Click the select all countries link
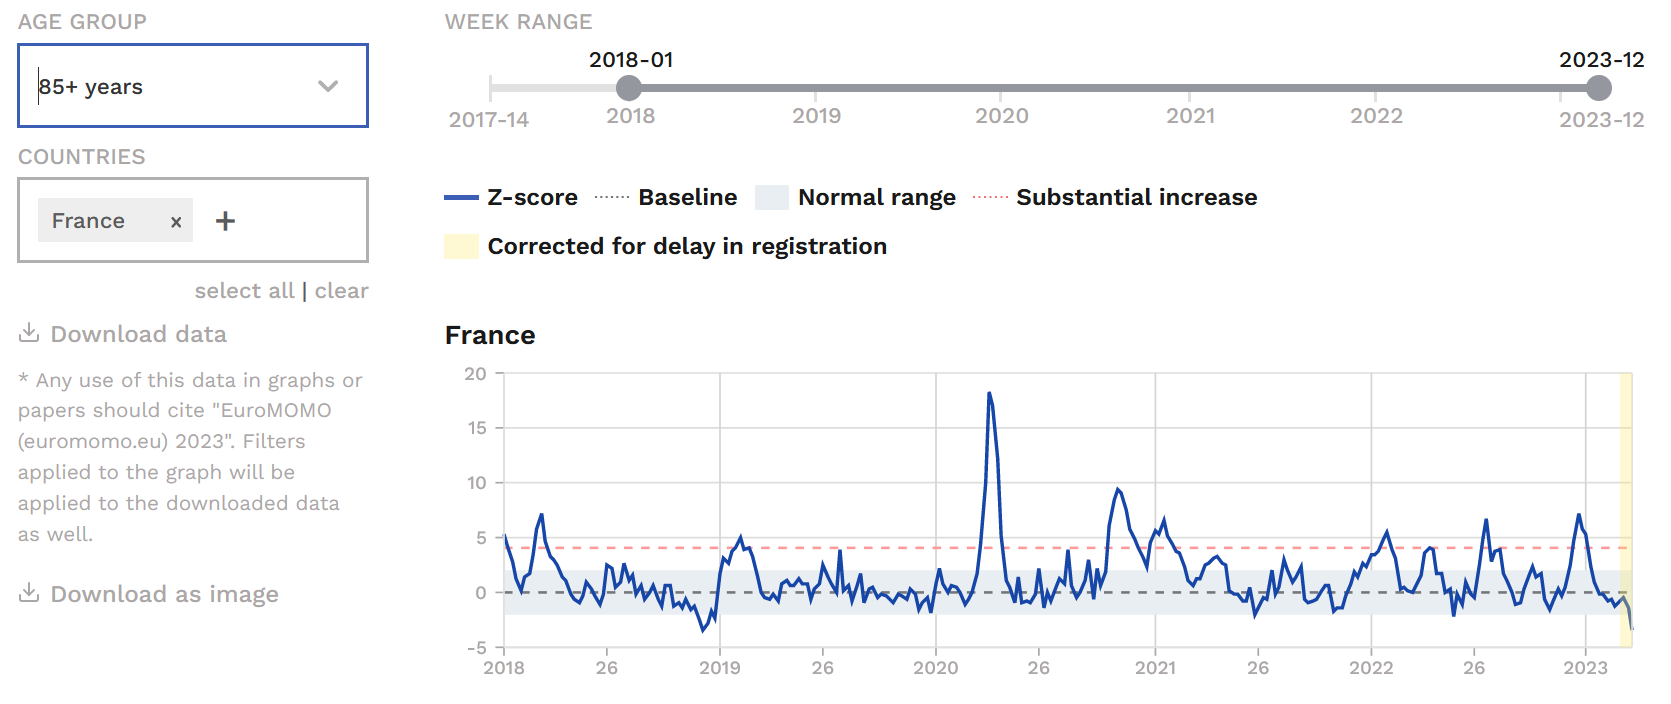This screenshot has width=1671, height=704. (244, 291)
